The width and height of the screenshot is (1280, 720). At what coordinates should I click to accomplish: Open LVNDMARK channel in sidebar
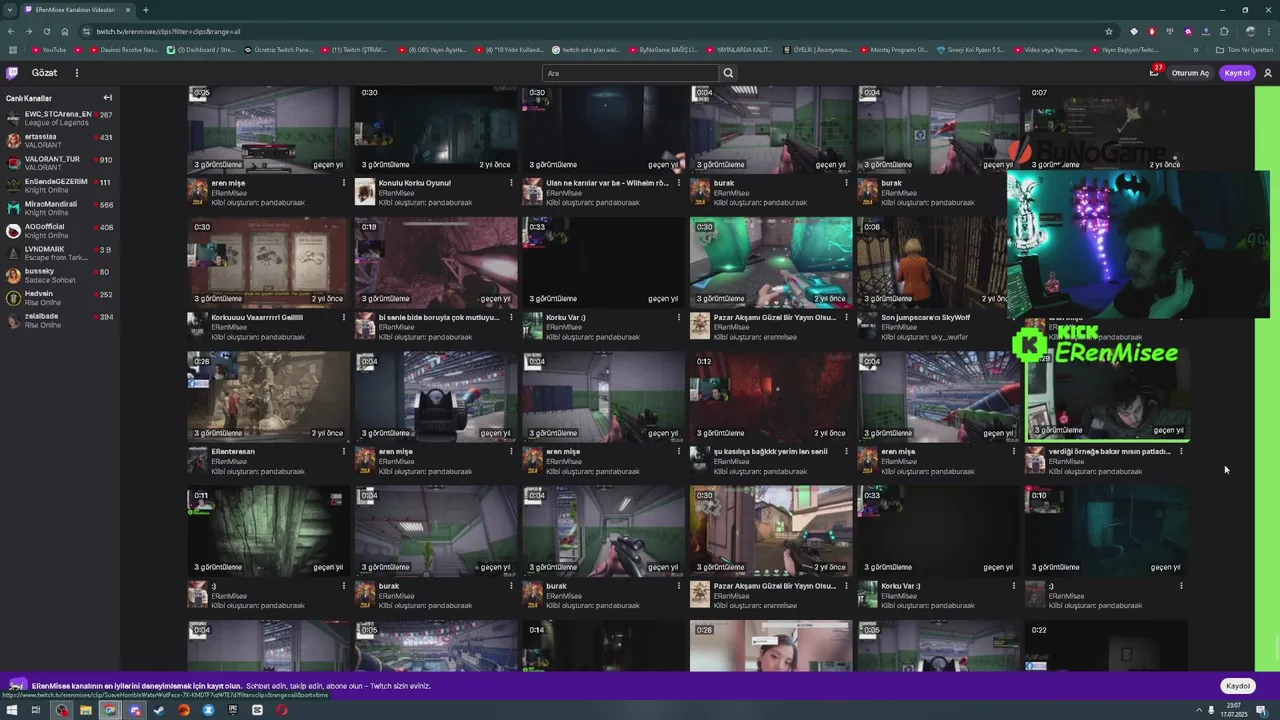[59, 253]
